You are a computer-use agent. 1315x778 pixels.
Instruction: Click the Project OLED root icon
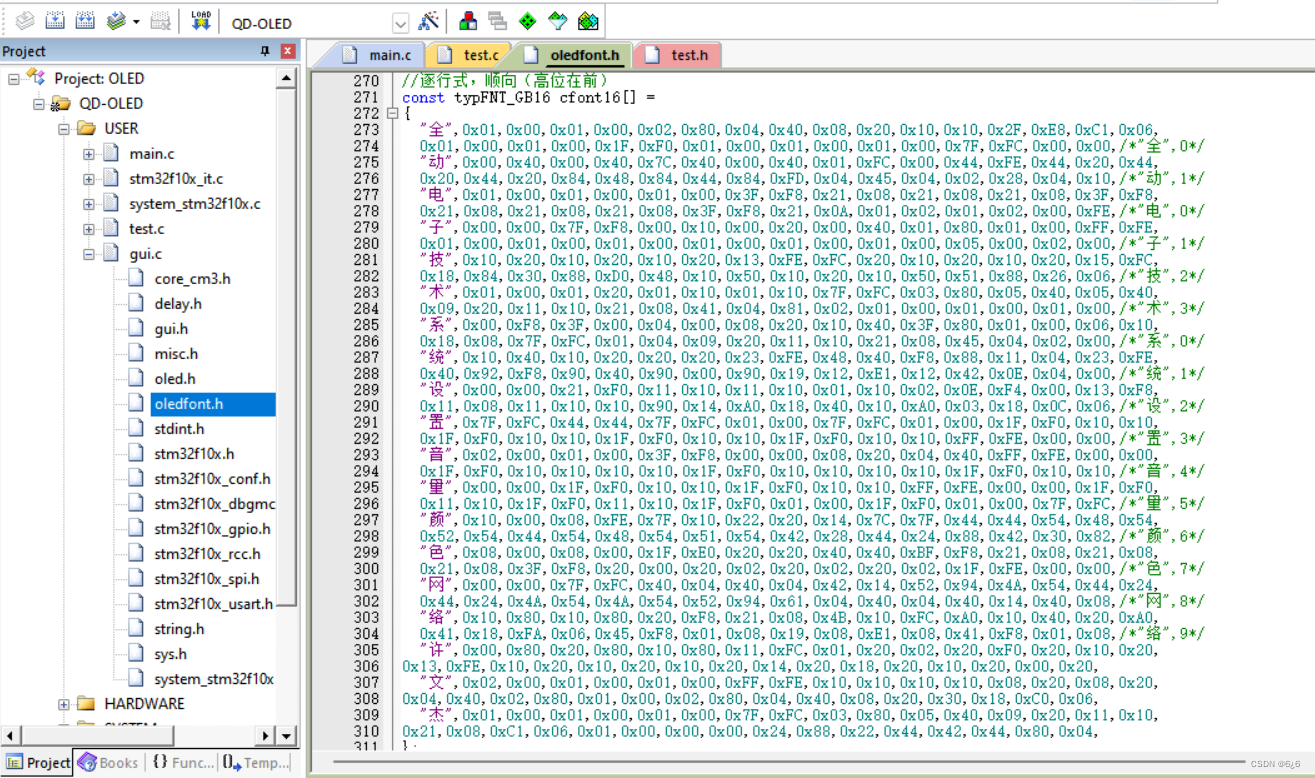click(x=36, y=77)
